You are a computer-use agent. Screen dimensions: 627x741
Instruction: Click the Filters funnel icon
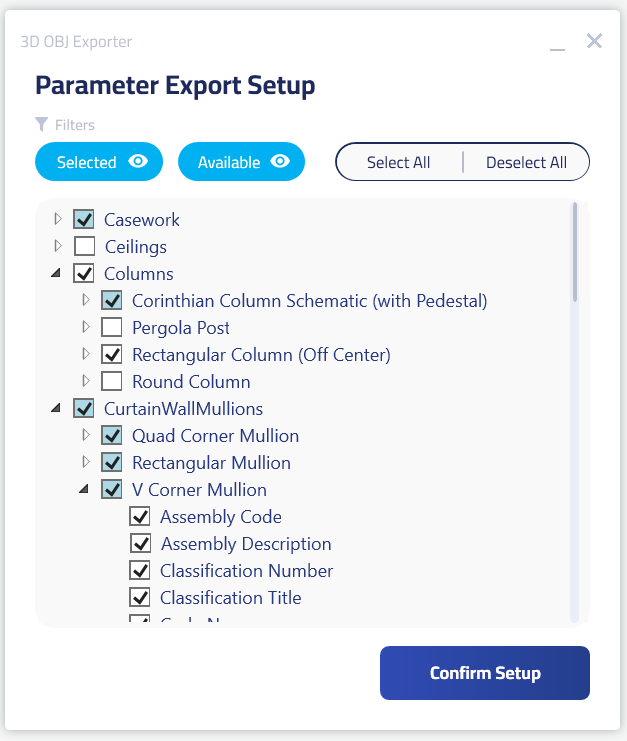click(x=41, y=124)
